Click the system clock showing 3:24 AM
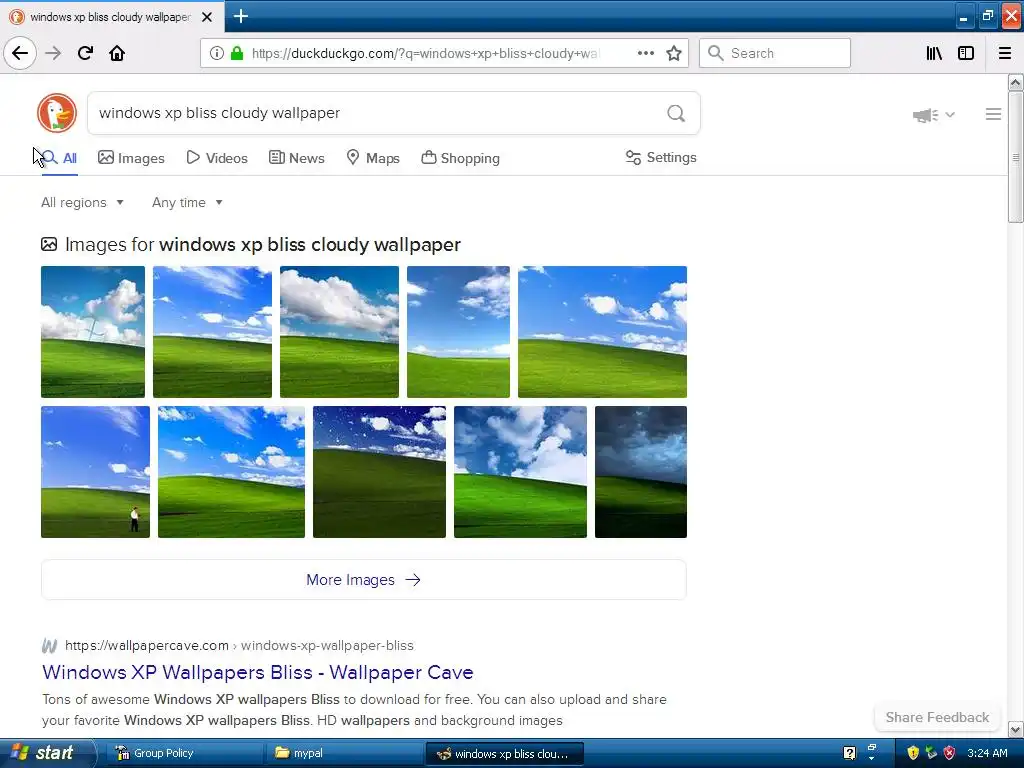 click(987, 753)
